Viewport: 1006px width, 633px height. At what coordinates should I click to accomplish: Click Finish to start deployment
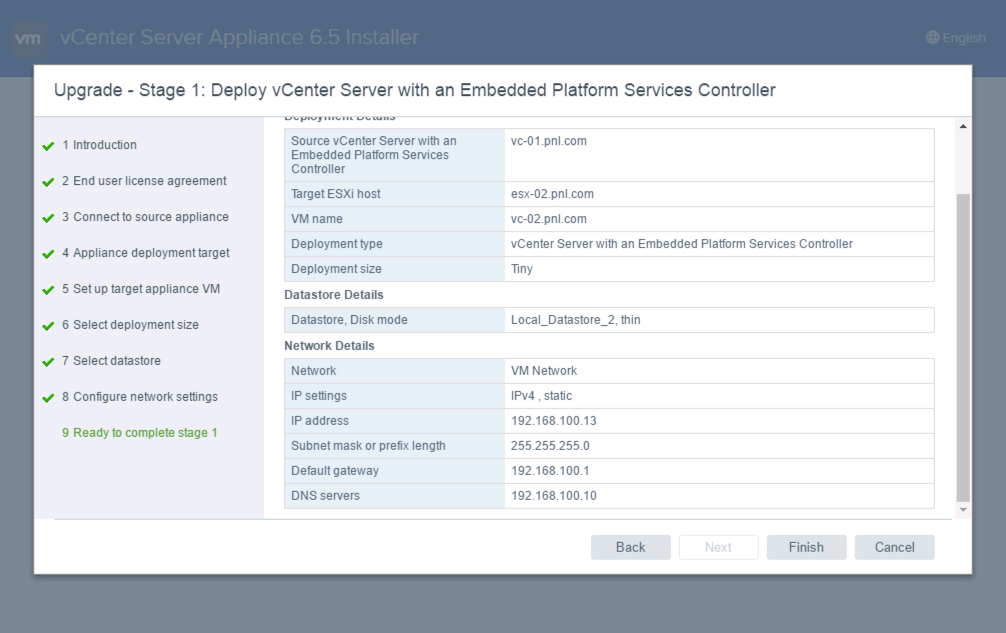tap(806, 547)
